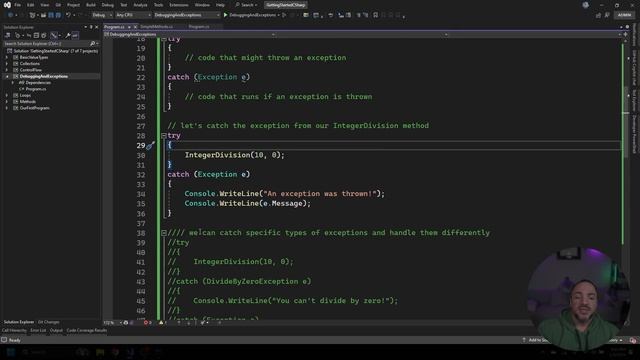
Task: Click the Solution Explorer Properties wrench icon
Action: [x=68, y=36]
